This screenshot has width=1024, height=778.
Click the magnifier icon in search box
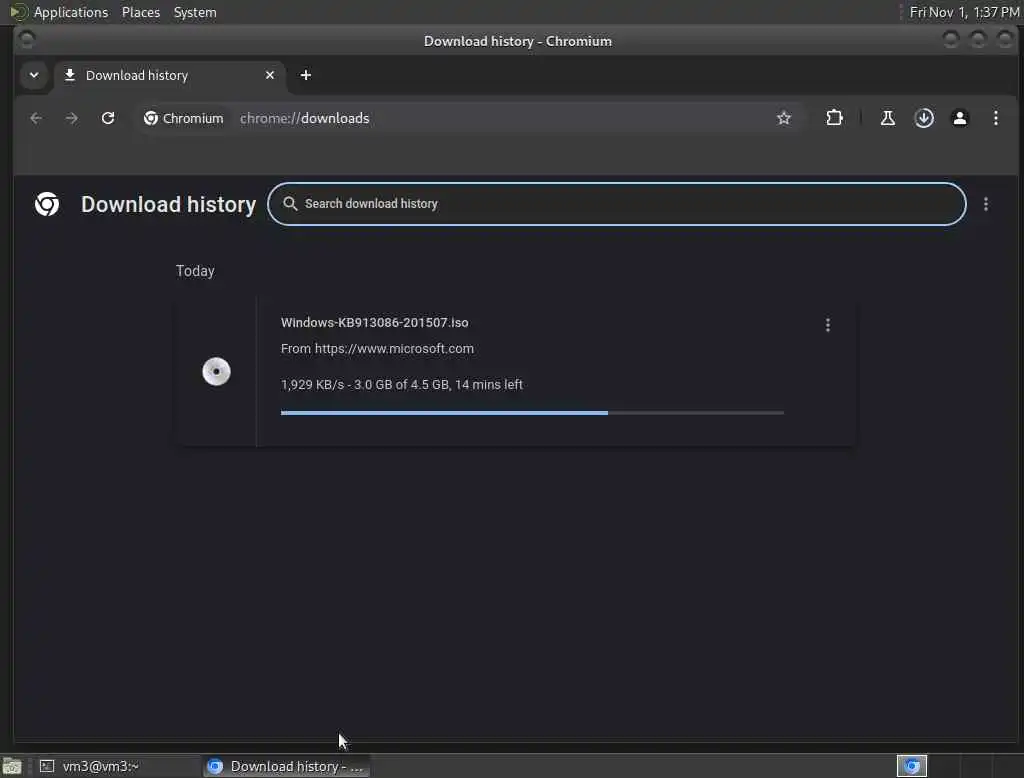pos(290,204)
